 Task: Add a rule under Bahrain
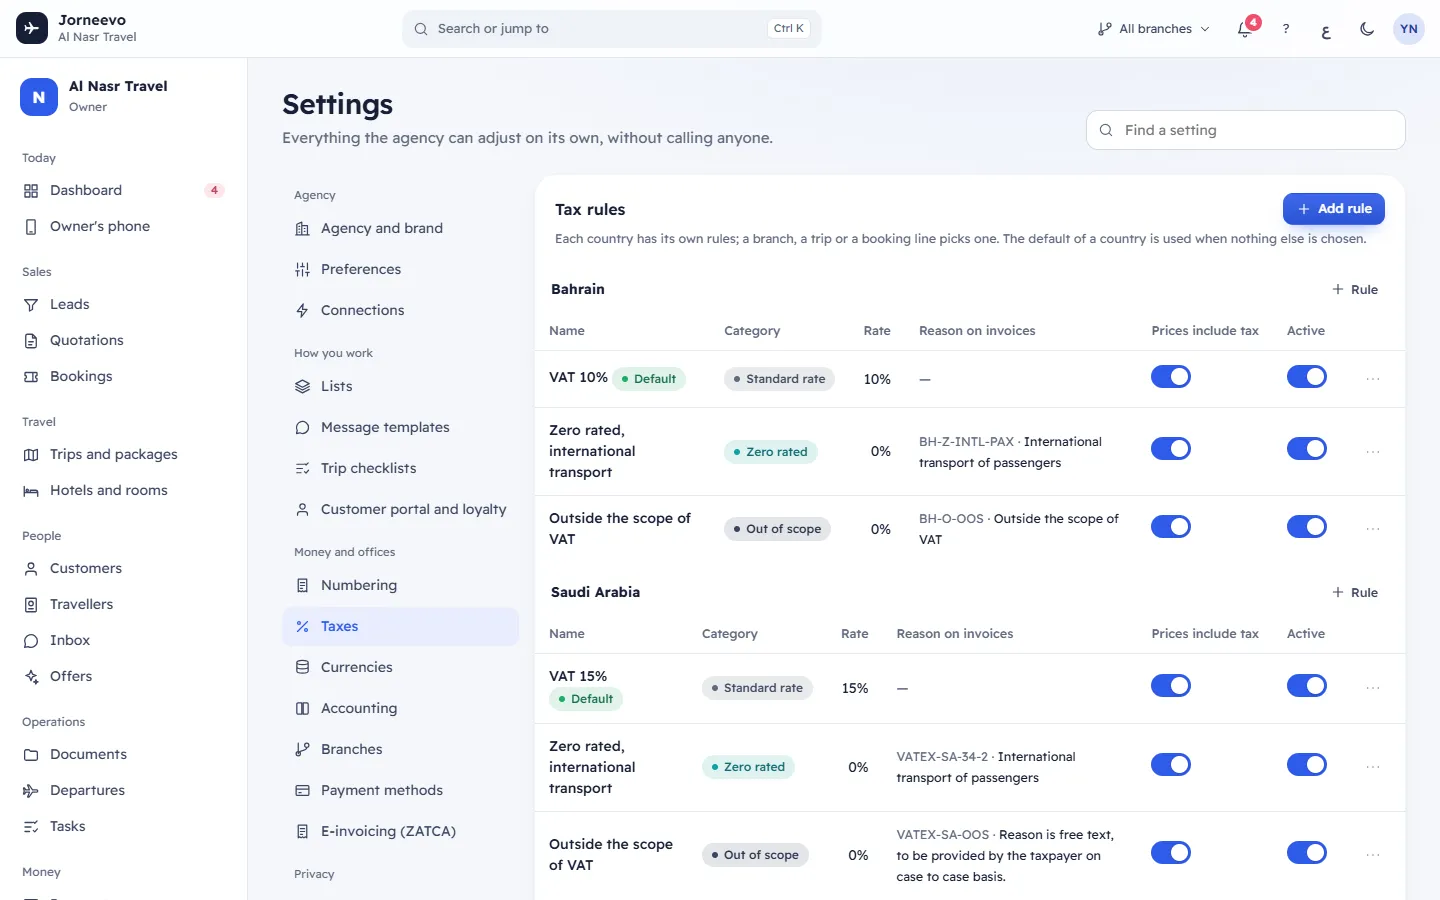tap(1355, 290)
